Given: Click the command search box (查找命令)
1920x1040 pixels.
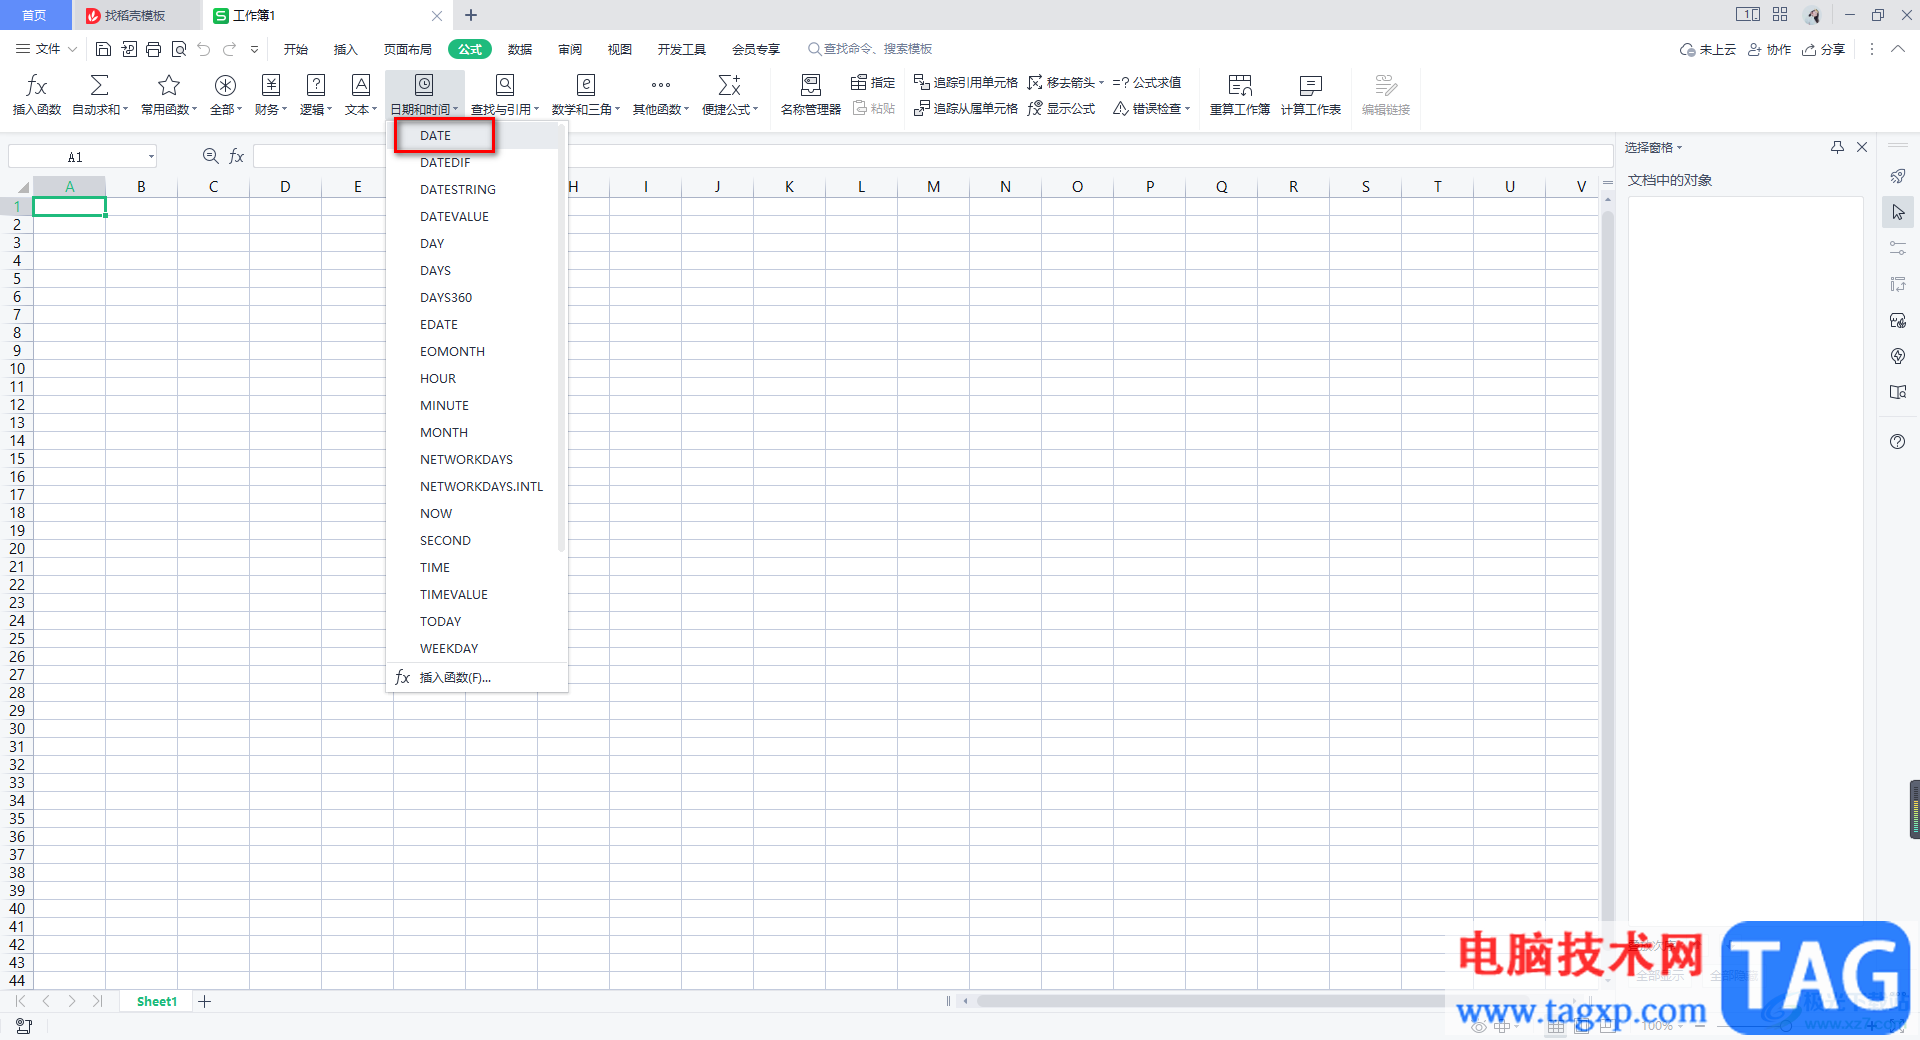Looking at the screenshot, I should (x=870, y=49).
